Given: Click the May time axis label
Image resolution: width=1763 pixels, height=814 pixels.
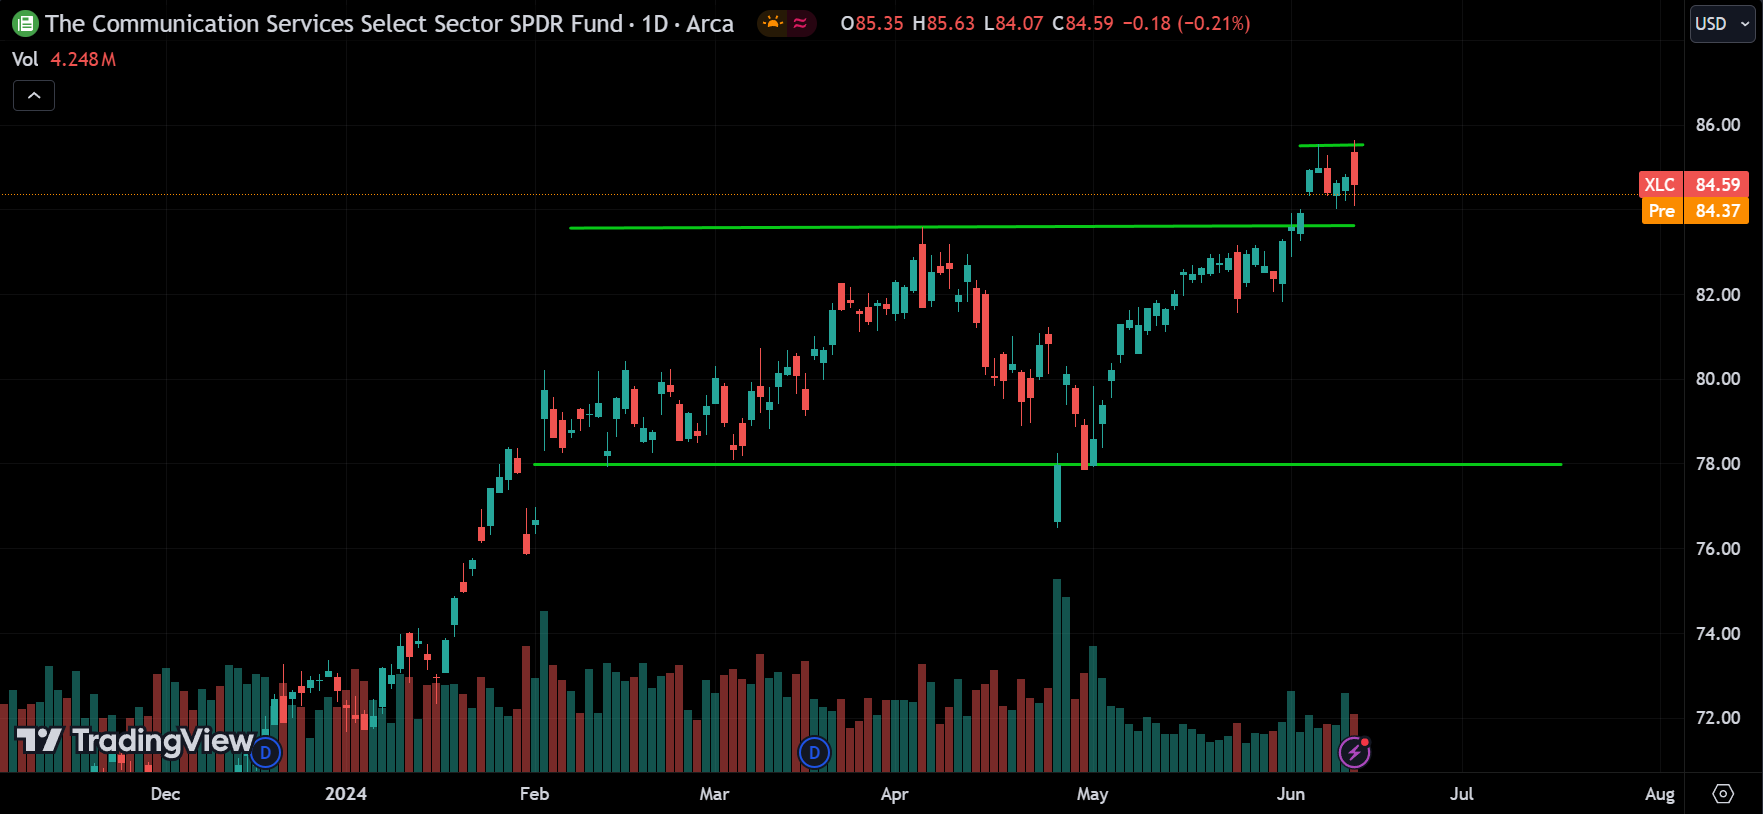Looking at the screenshot, I should click(1092, 794).
